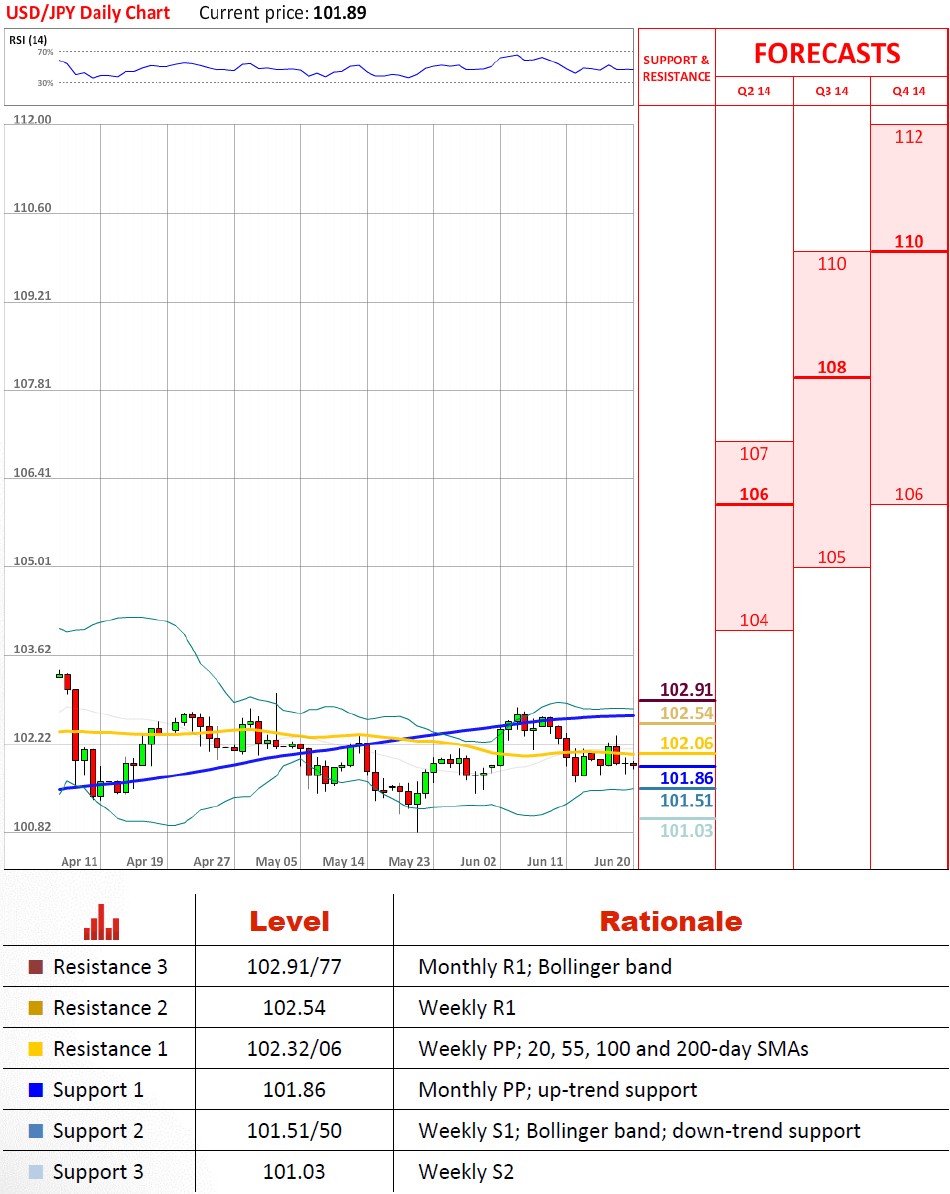Click the May 05 date label on chart axis
Viewport: 950px width, 1194px height.
coord(276,862)
